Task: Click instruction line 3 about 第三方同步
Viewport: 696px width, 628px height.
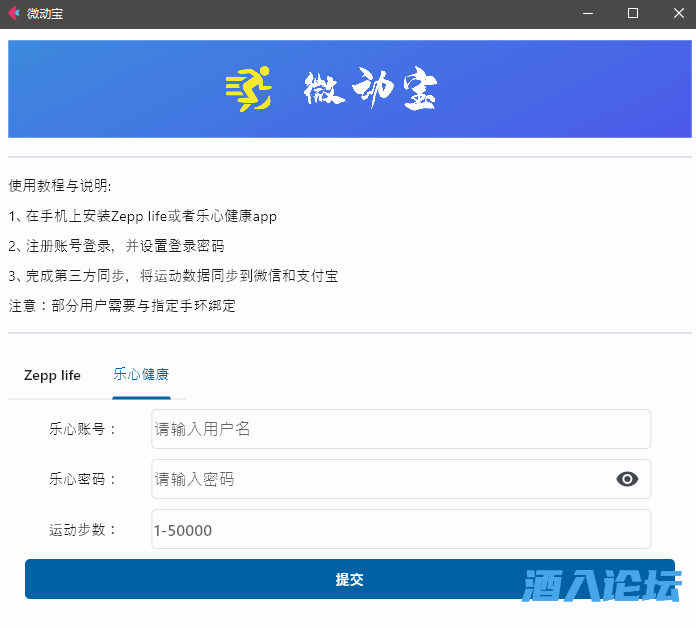Action: (173, 276)
